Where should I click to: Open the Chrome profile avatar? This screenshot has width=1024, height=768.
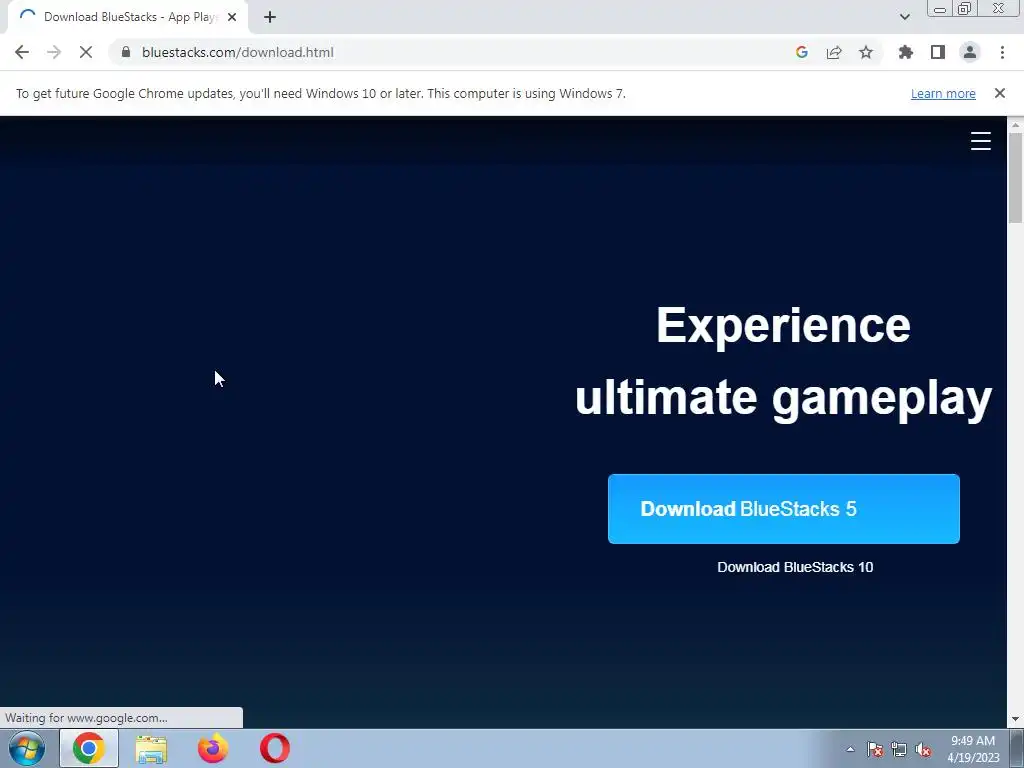[970, 52]
